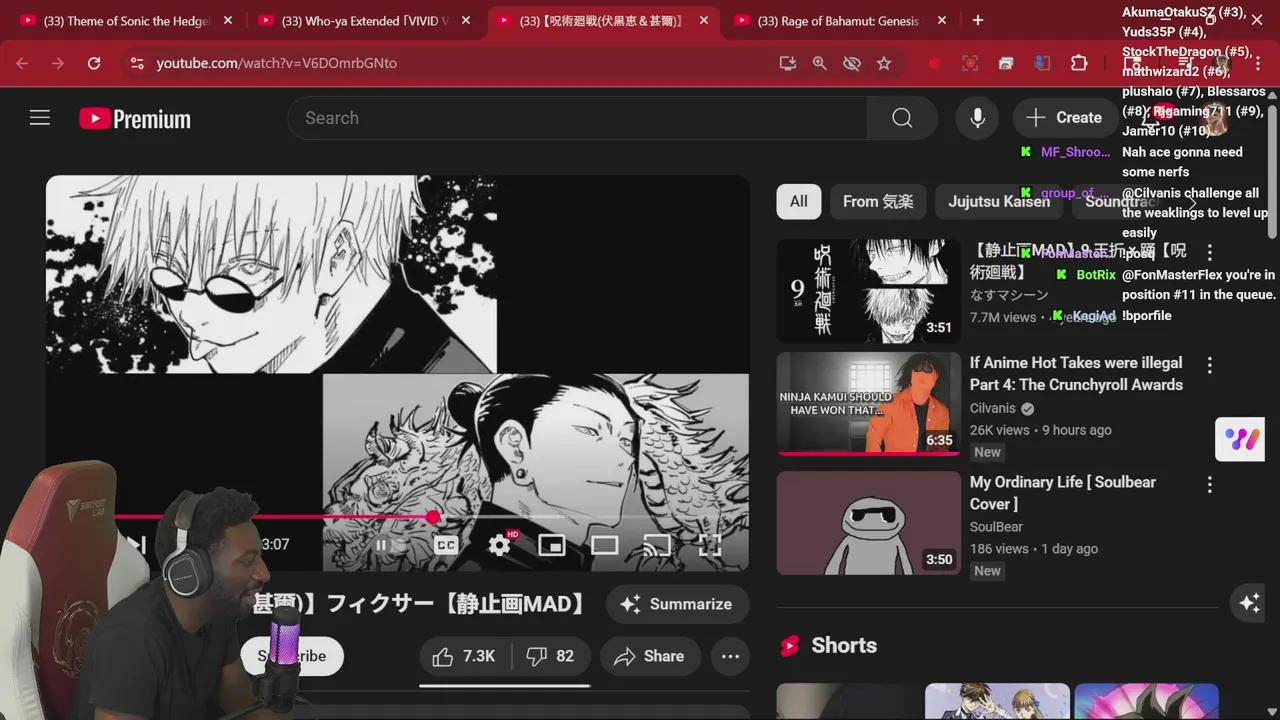1280x720 pixels.
Task: Enter full screen mode
Action: click(x=709, y=545)
